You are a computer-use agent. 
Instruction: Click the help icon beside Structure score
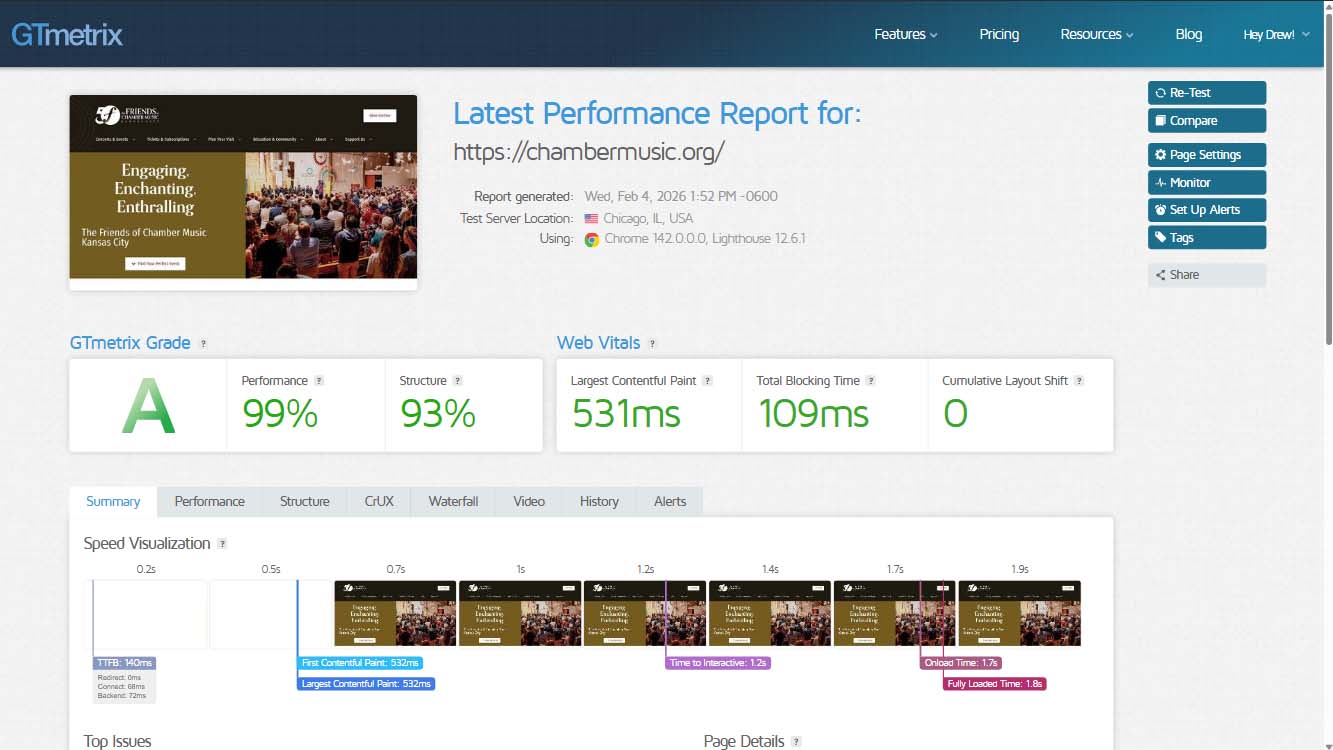click(x=457, y=381)
